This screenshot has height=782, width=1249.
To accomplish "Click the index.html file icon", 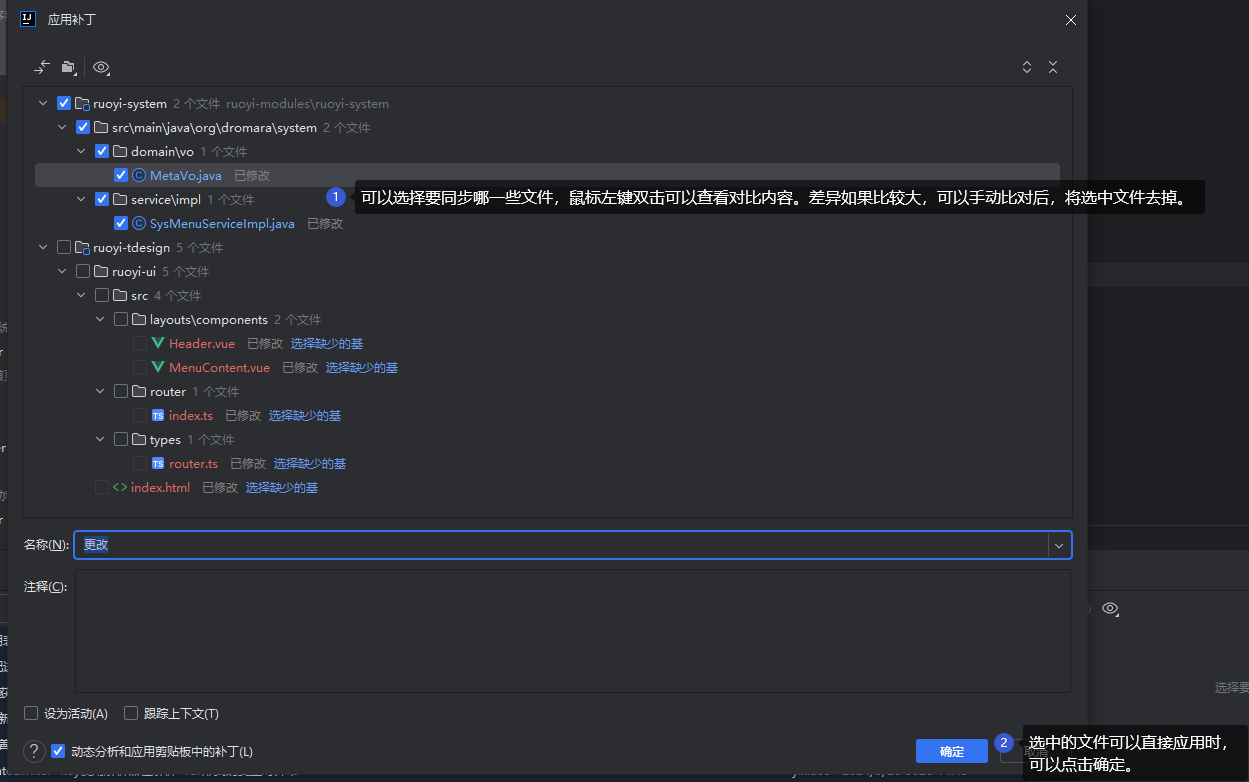I will 120,487.
